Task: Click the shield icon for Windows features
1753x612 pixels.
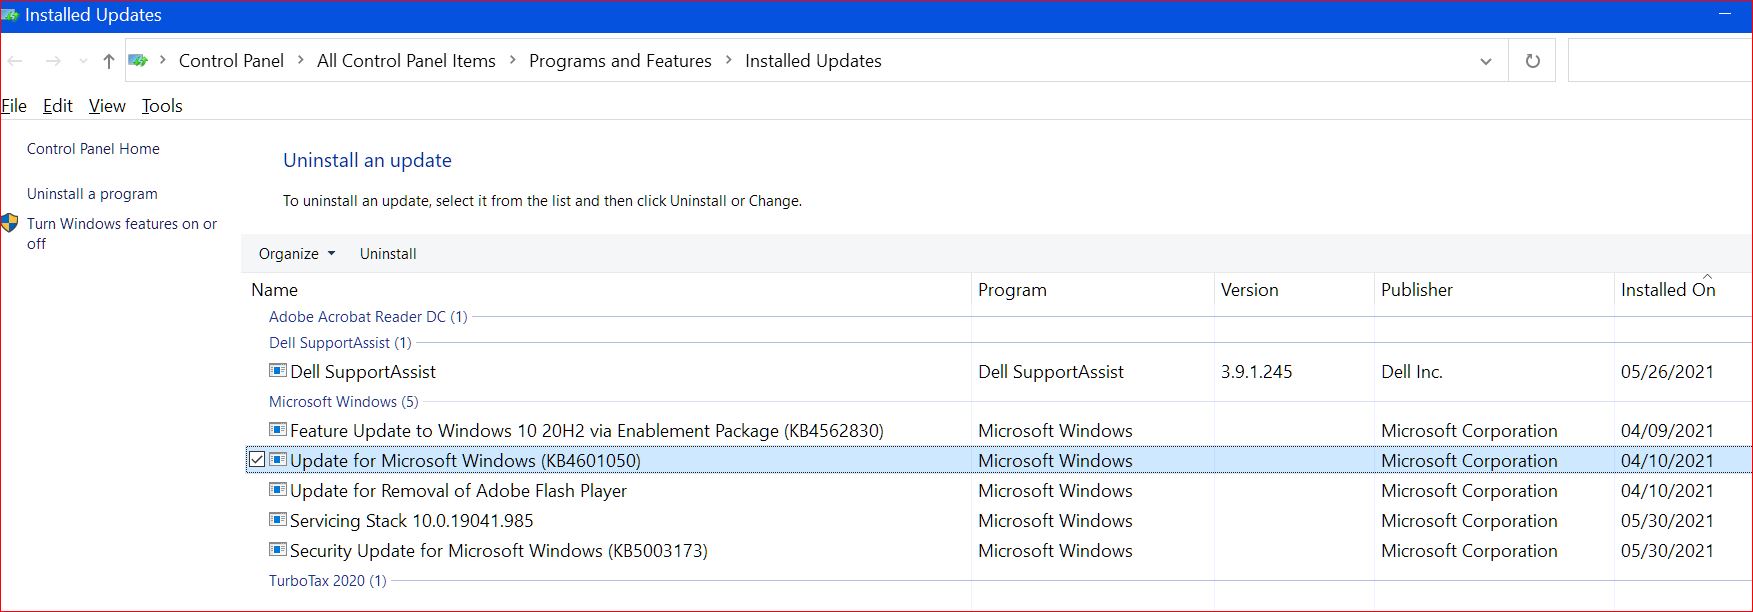Action: coord(10,224)
